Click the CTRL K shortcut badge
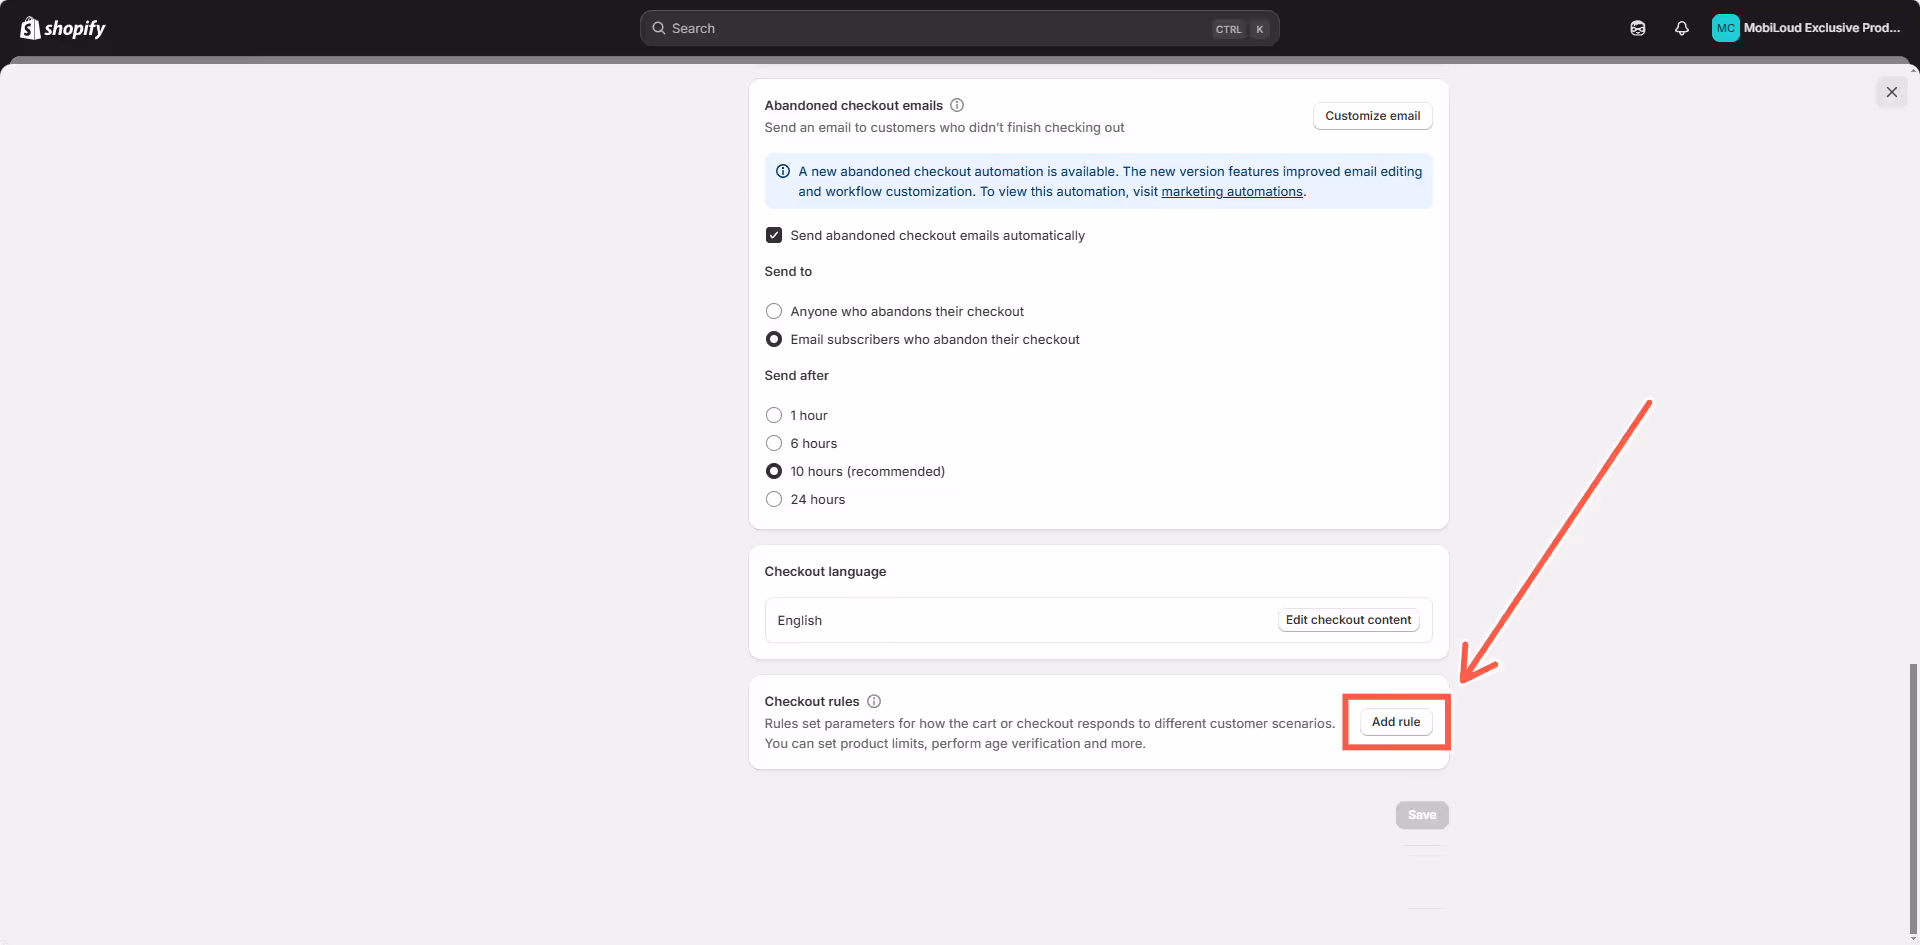Viewport: 1920px width, 945px height. [x=1240, y=29]
